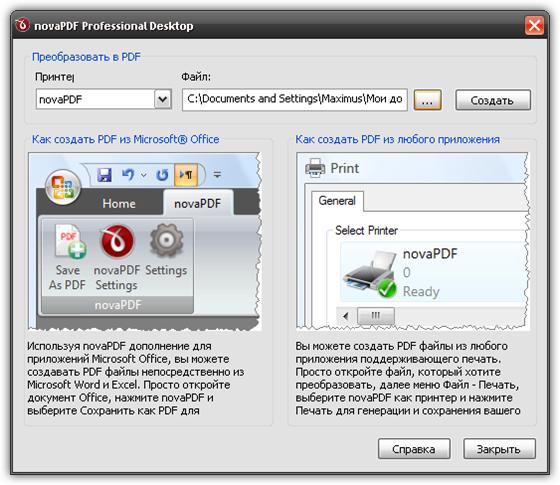The image size is (560, 485).
Task: Close the novaPDF Professional Desktop window
Action: coord(534,26)
